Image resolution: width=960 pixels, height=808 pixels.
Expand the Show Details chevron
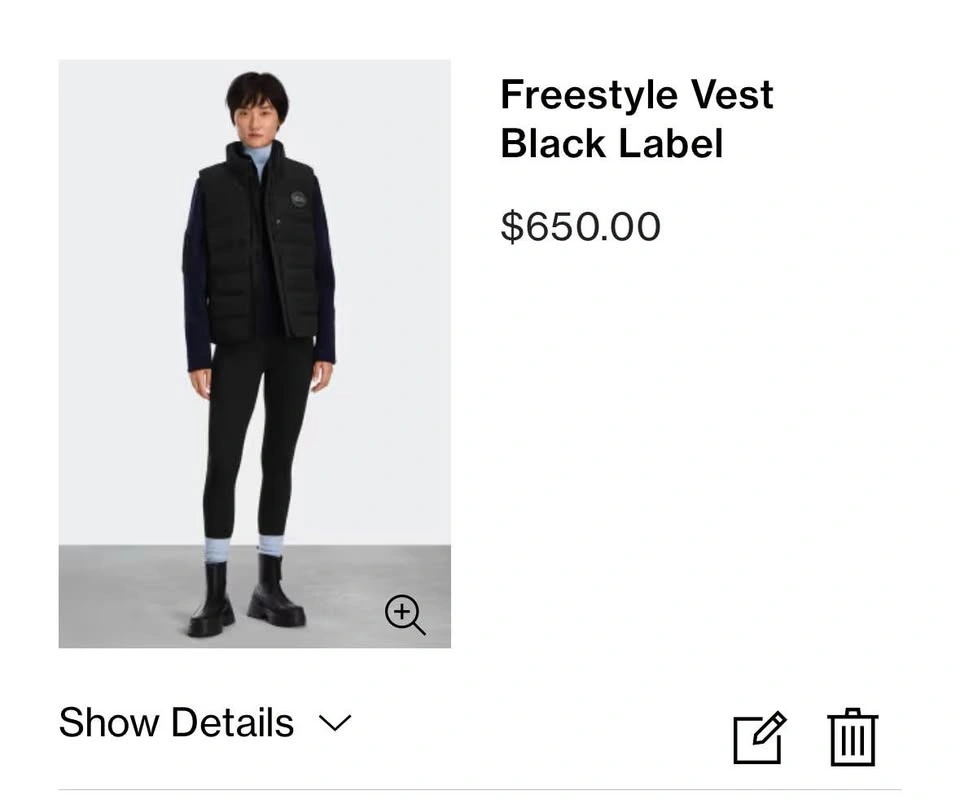tap(335, 722)
